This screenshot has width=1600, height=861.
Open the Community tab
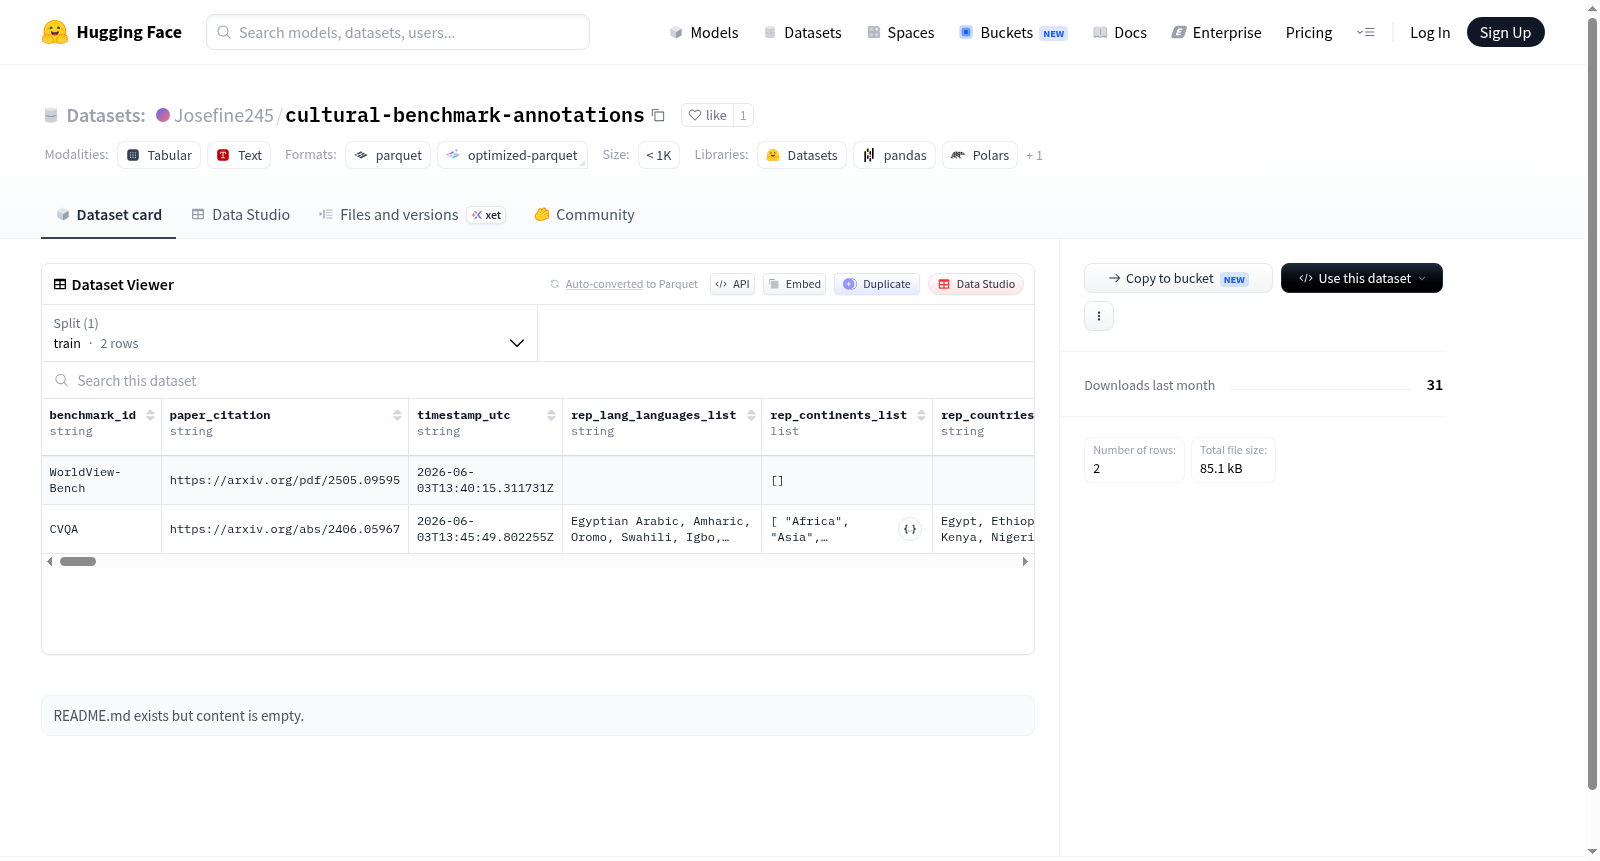pyautogui.click(x=584, y=214)
